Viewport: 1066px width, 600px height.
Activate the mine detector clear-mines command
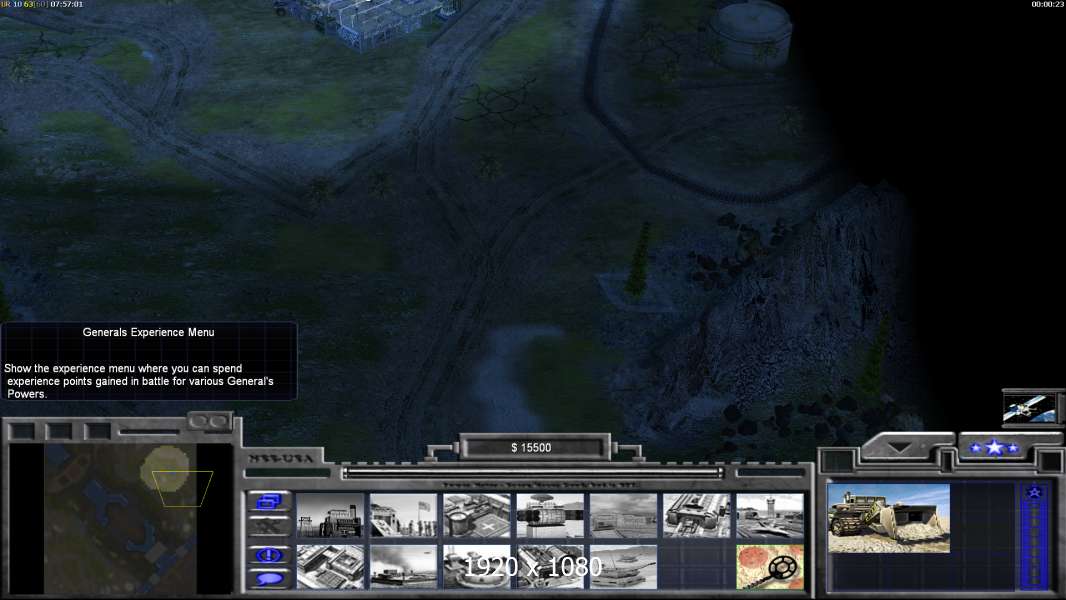[x=770, y=567]
